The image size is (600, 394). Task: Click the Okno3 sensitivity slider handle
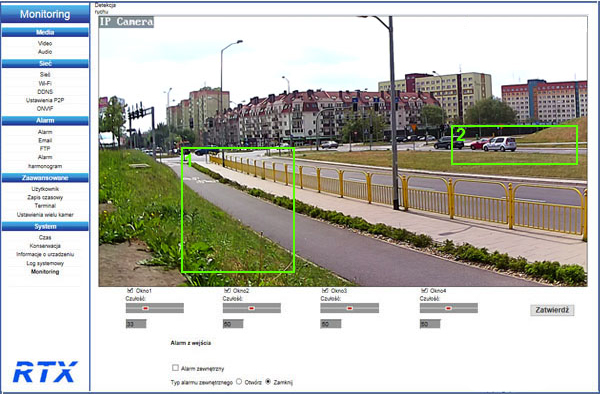coord(349,308)
